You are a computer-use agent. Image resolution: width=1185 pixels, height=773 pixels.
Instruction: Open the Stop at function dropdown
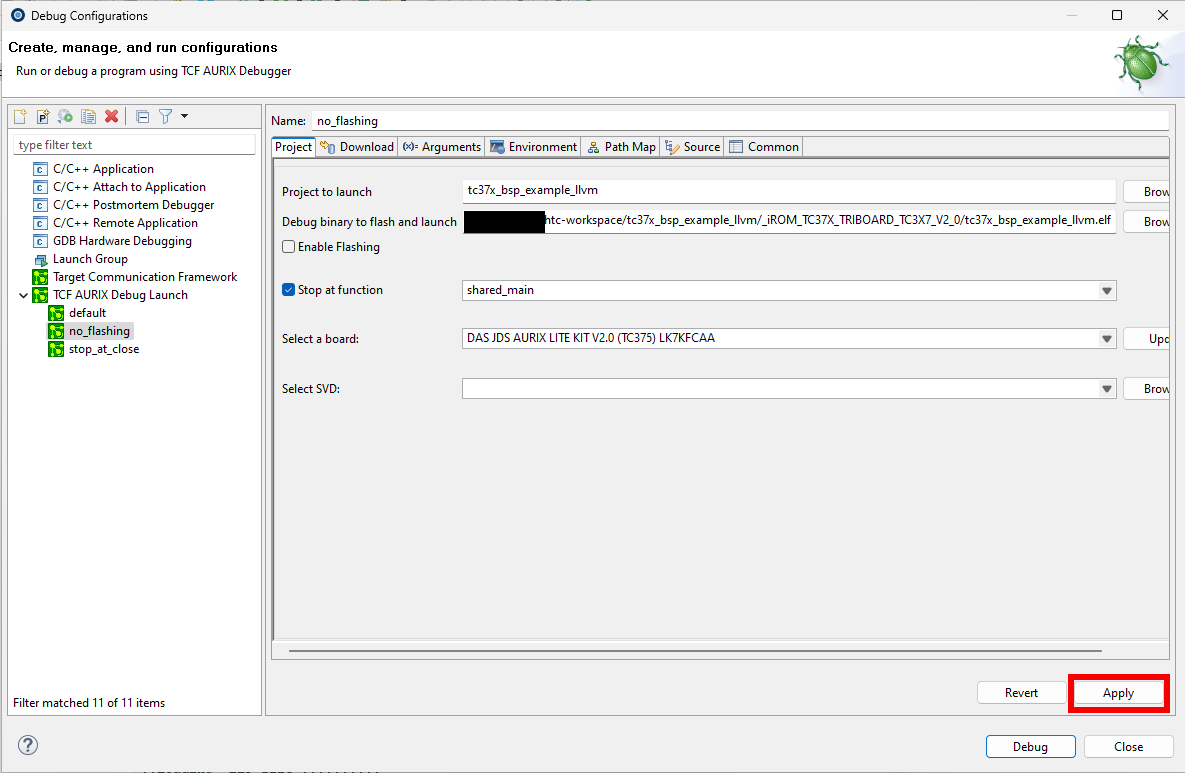tap(1106, 291)
